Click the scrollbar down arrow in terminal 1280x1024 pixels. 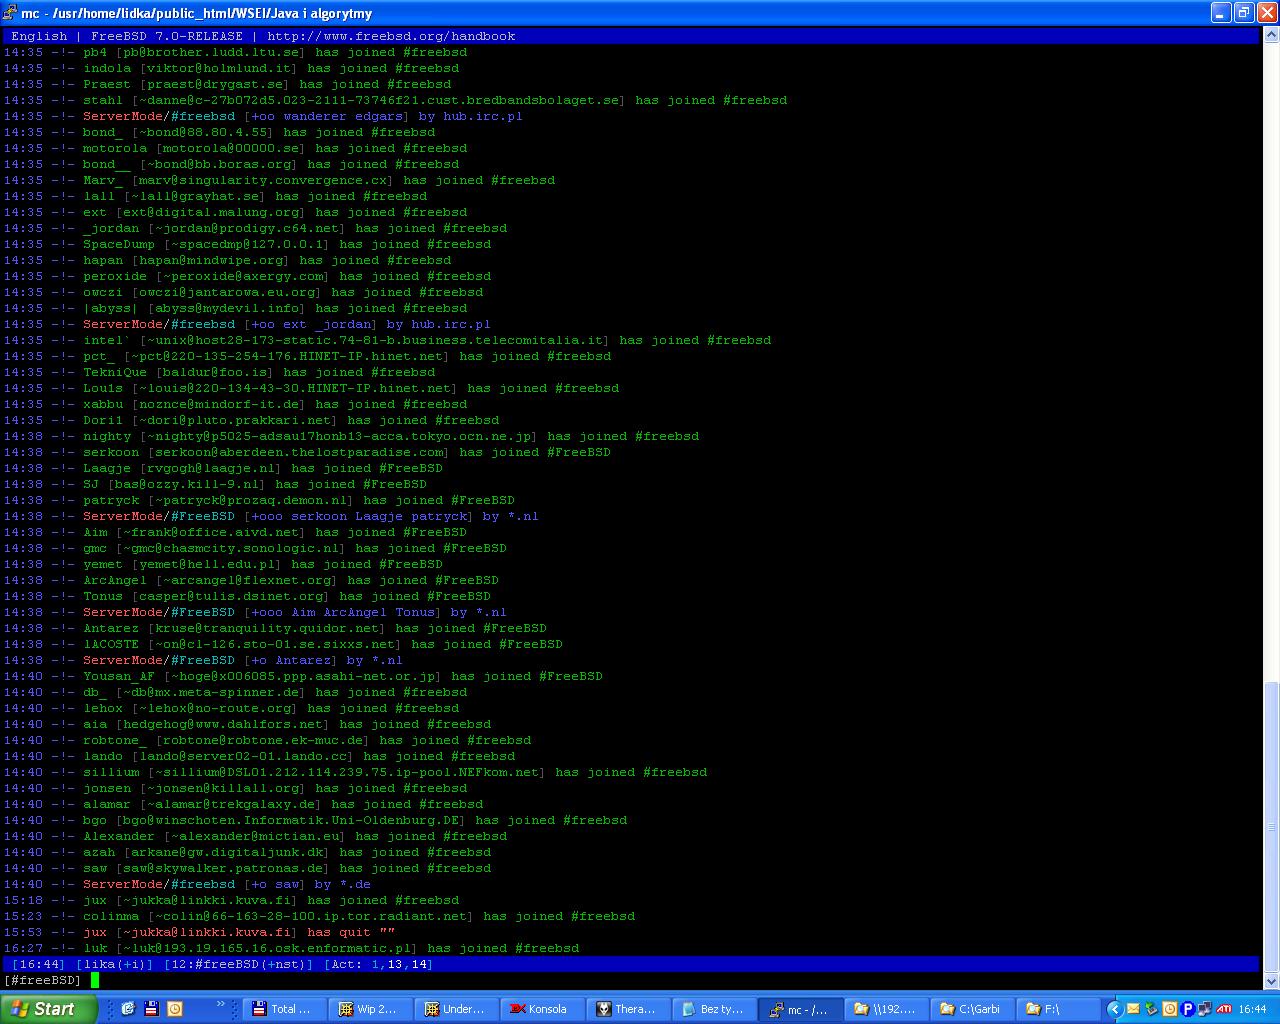1271,980
